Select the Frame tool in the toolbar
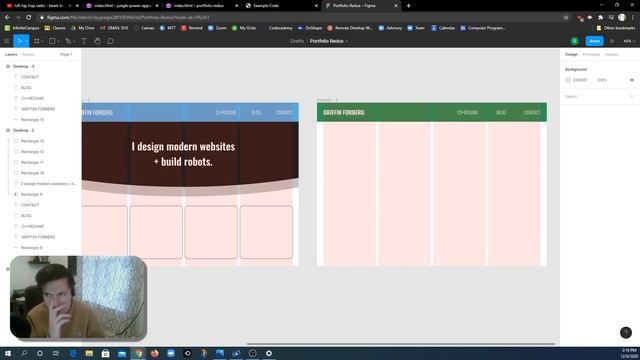Screen dimensions: 640x360 36,41
